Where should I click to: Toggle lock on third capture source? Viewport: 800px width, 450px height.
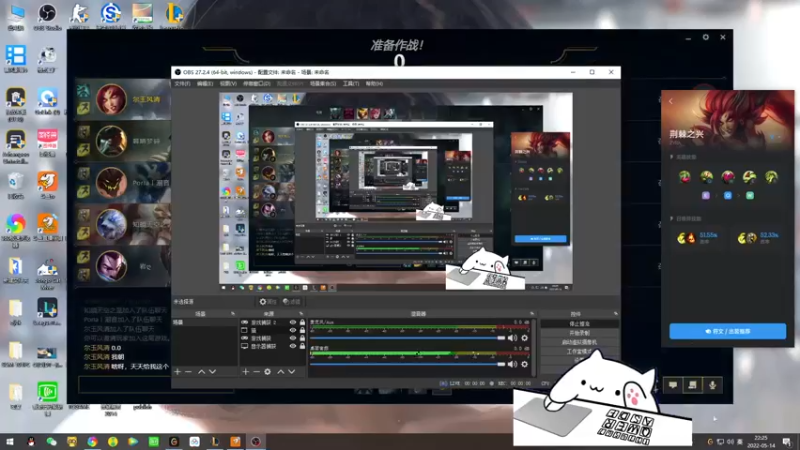(x=302, y=338)
